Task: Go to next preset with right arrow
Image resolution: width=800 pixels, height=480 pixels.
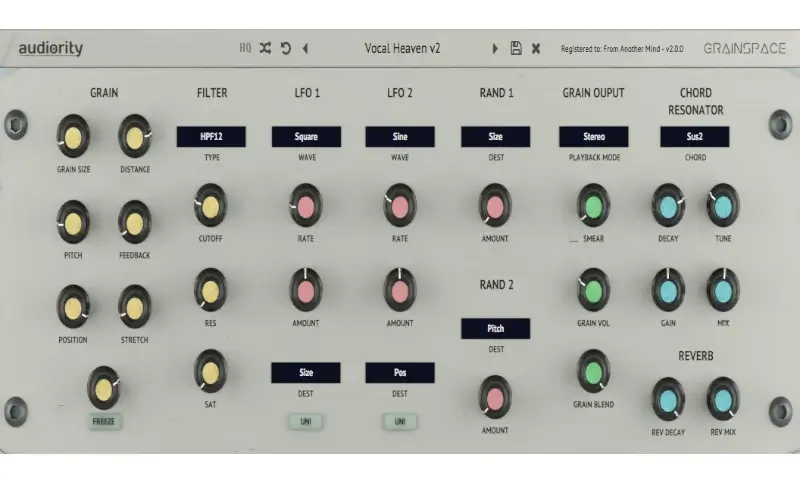Action: (494, 48)
